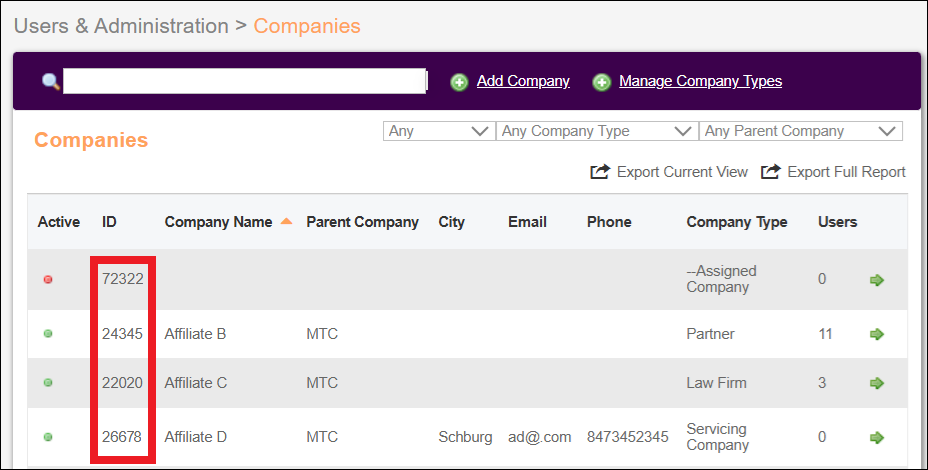Click Users & Administration breadcrumb
The width and height of the screenshot is (928, 470).
point(121,26)
